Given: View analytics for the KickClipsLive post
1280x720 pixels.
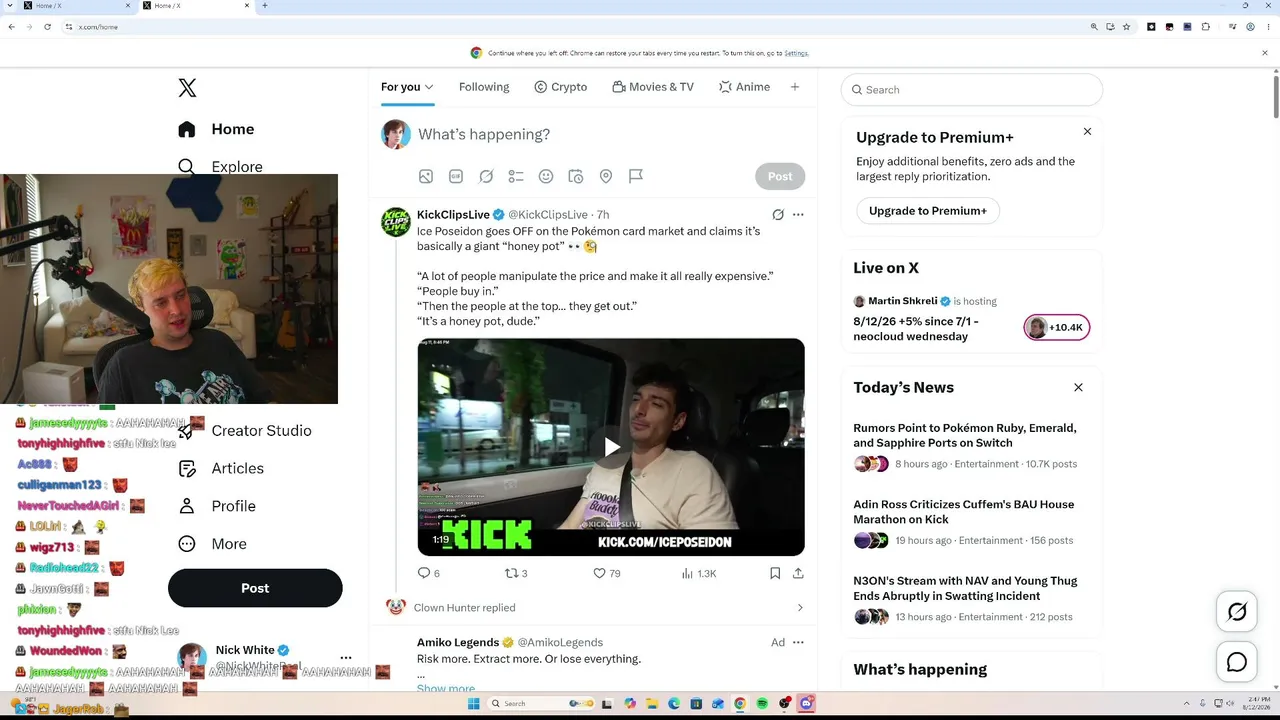Looking at the screenshot, I should tap(698, 573).
